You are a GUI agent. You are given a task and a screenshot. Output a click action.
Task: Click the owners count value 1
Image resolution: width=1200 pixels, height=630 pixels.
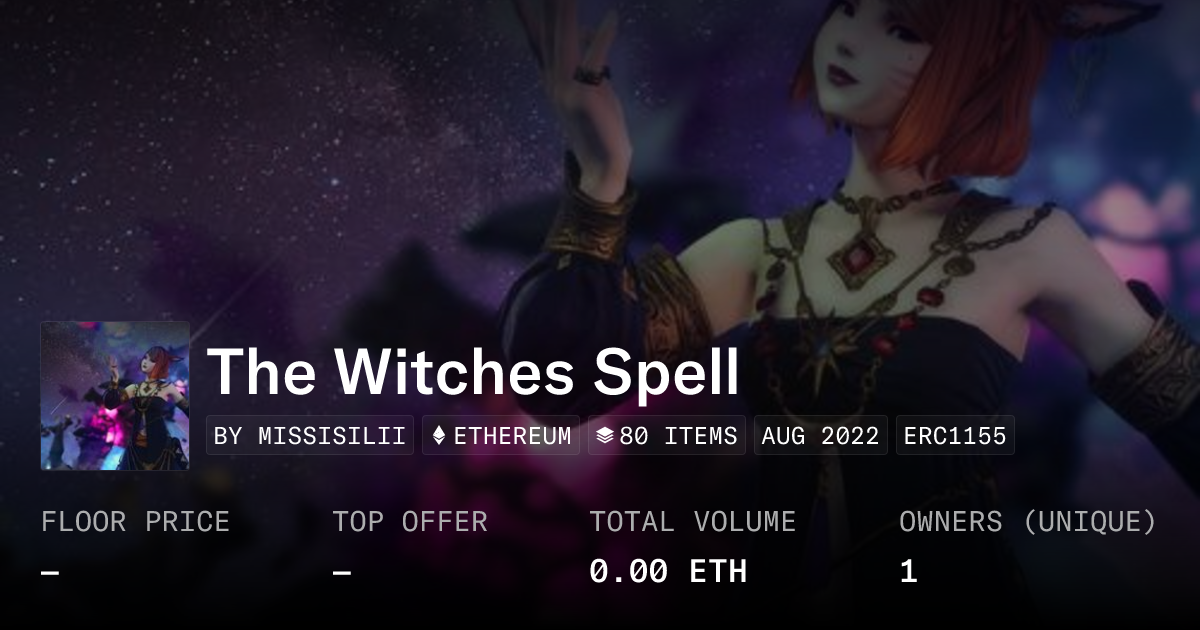coord(908,571)
